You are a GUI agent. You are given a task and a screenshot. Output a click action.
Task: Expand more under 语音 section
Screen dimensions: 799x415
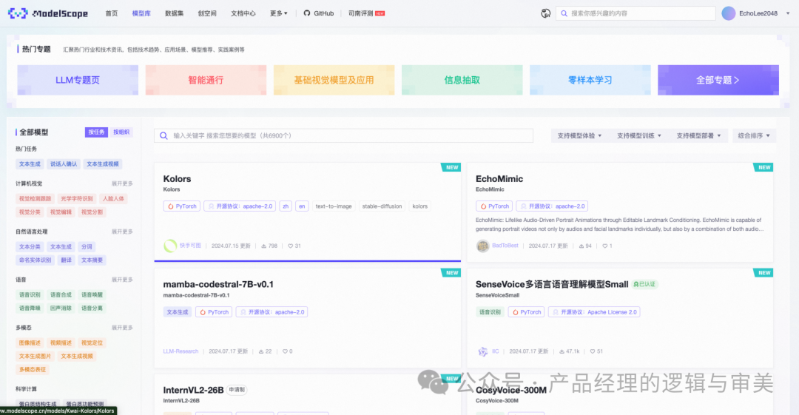[122, 280]
